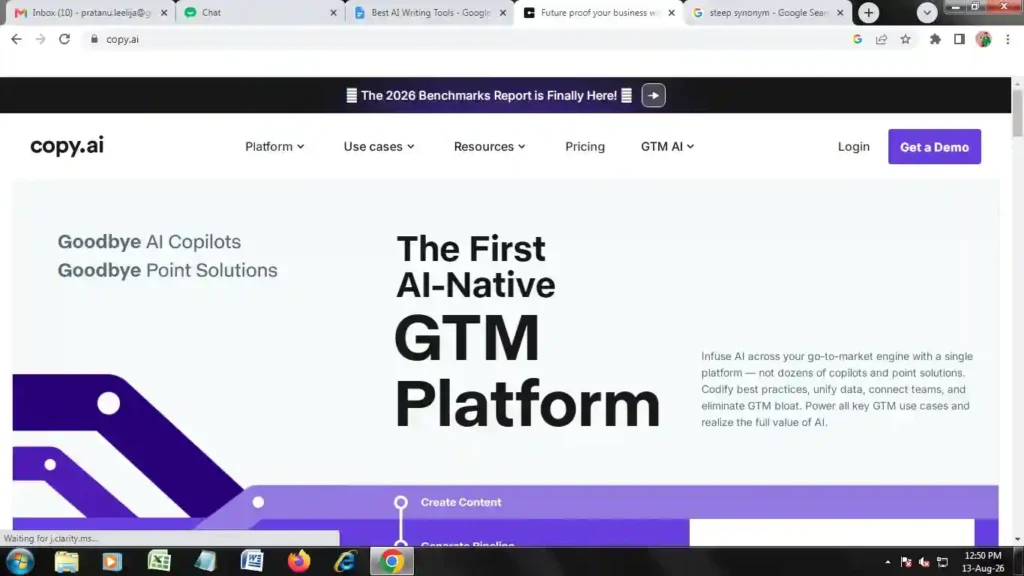This screenshot has width=1024, height=576.
Task: Open the Chrome profile avatar
Action: click(x=984, y=39)
